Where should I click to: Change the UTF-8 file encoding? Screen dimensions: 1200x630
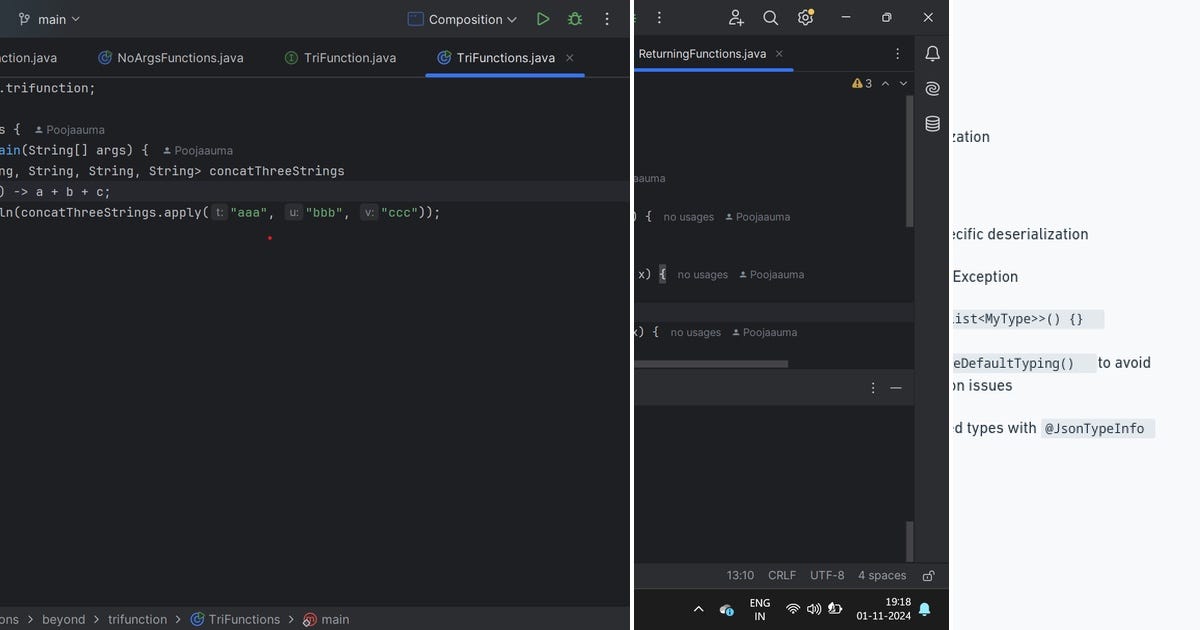827,575
